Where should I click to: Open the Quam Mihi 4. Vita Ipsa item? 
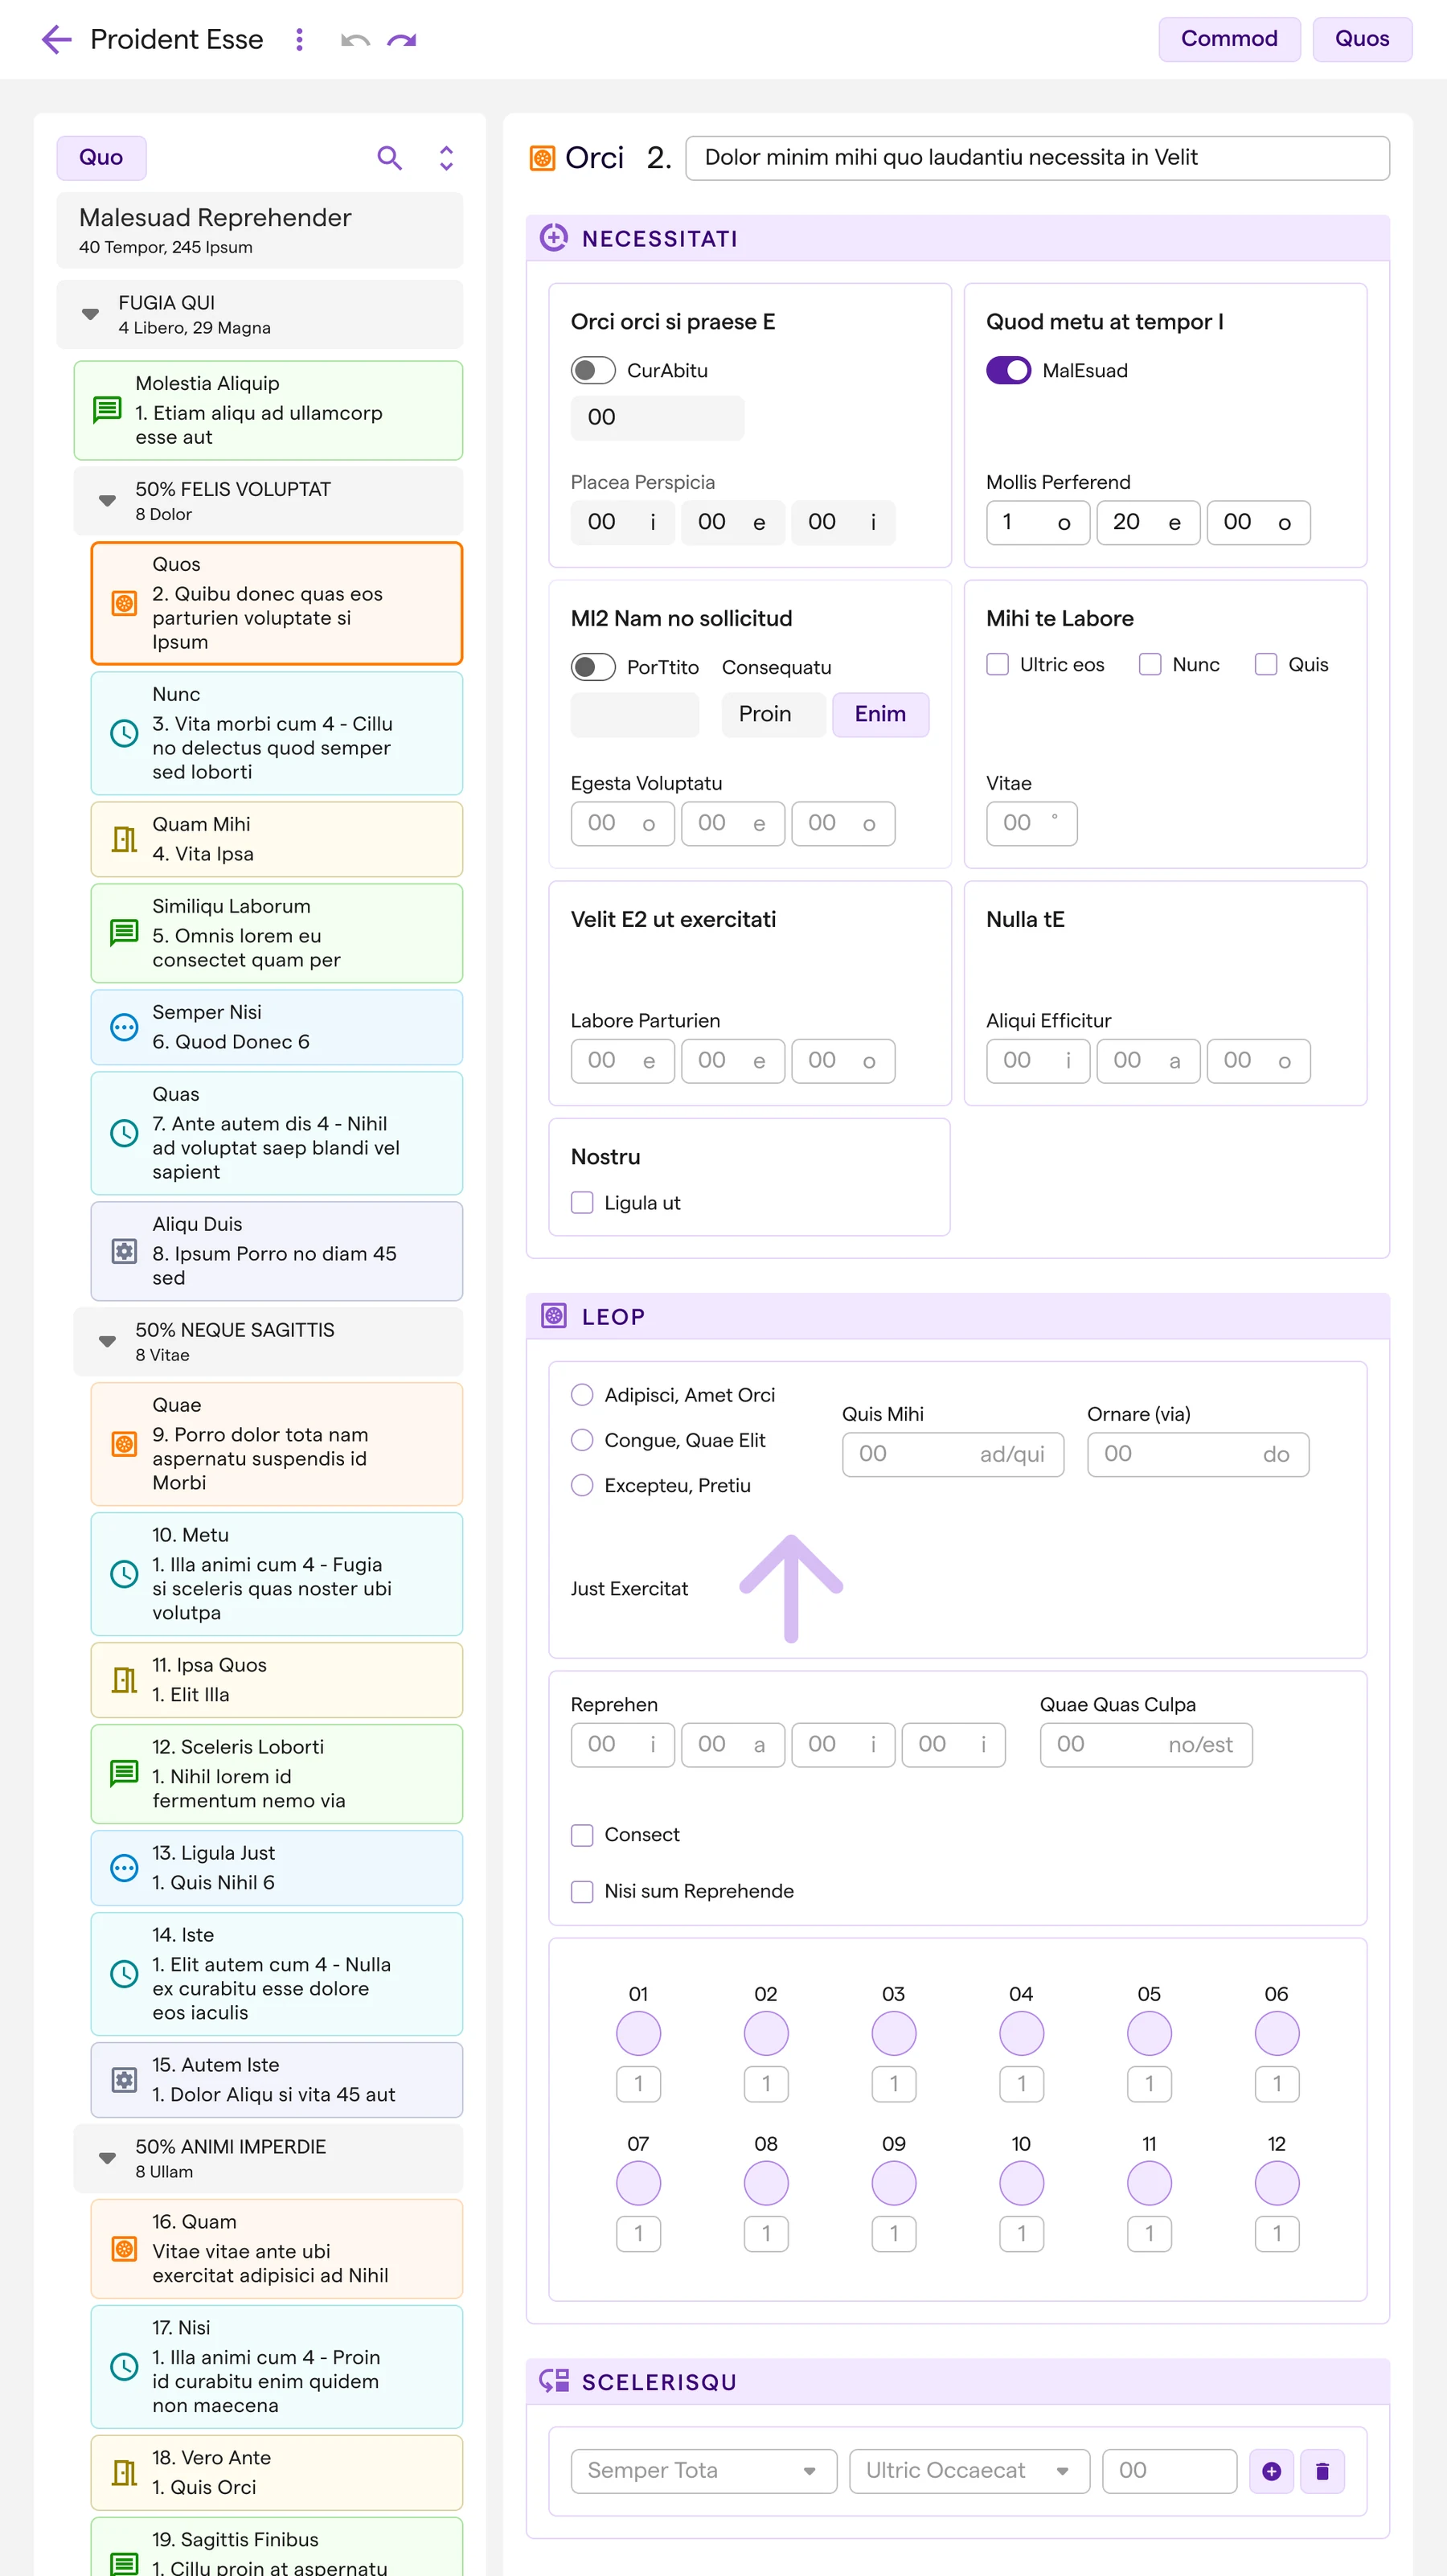(x=276, y=839)
